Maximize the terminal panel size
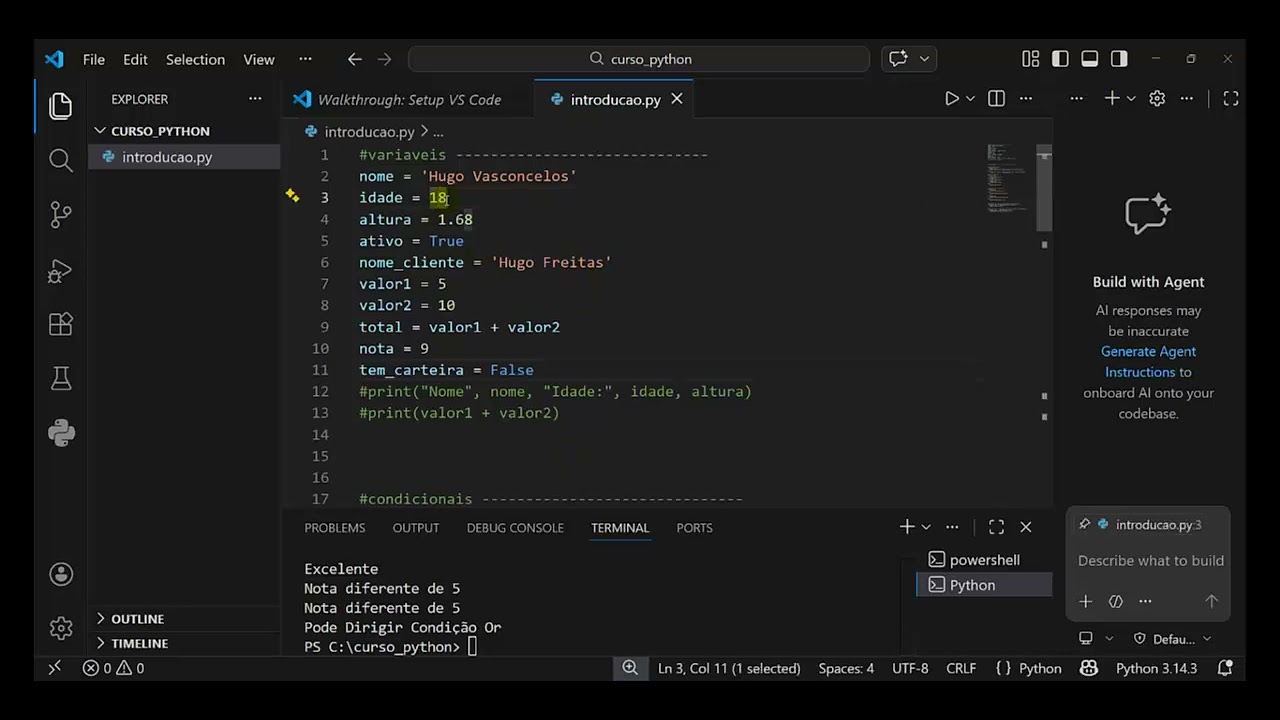Viewport: 1280px width, 720px height. [x=996, y=527]
